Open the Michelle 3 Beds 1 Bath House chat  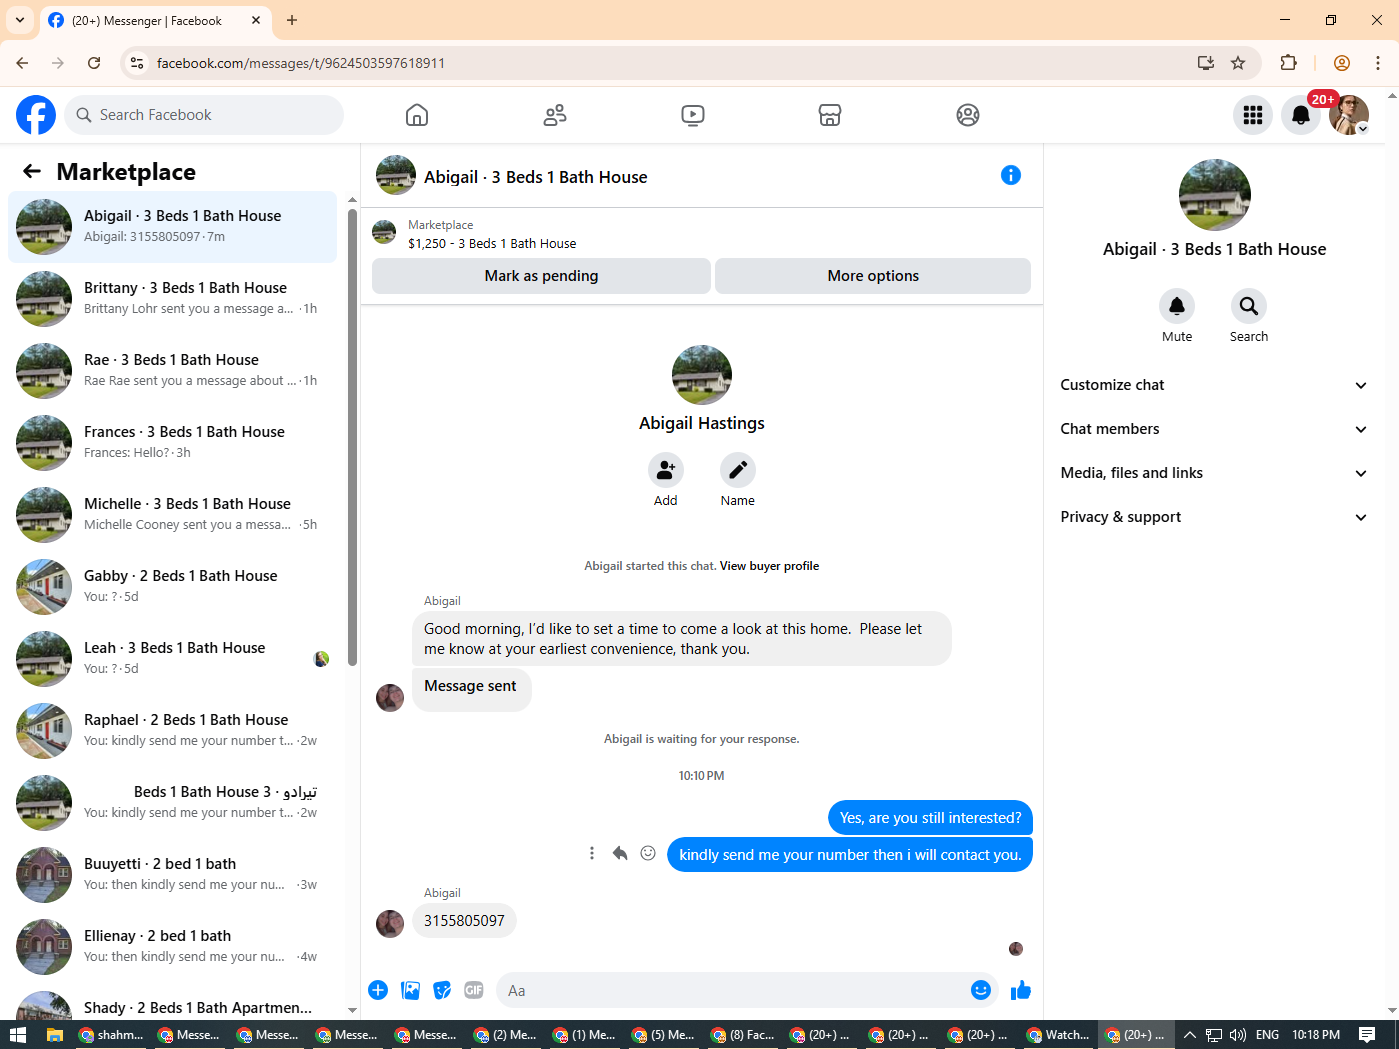point(172,515)
